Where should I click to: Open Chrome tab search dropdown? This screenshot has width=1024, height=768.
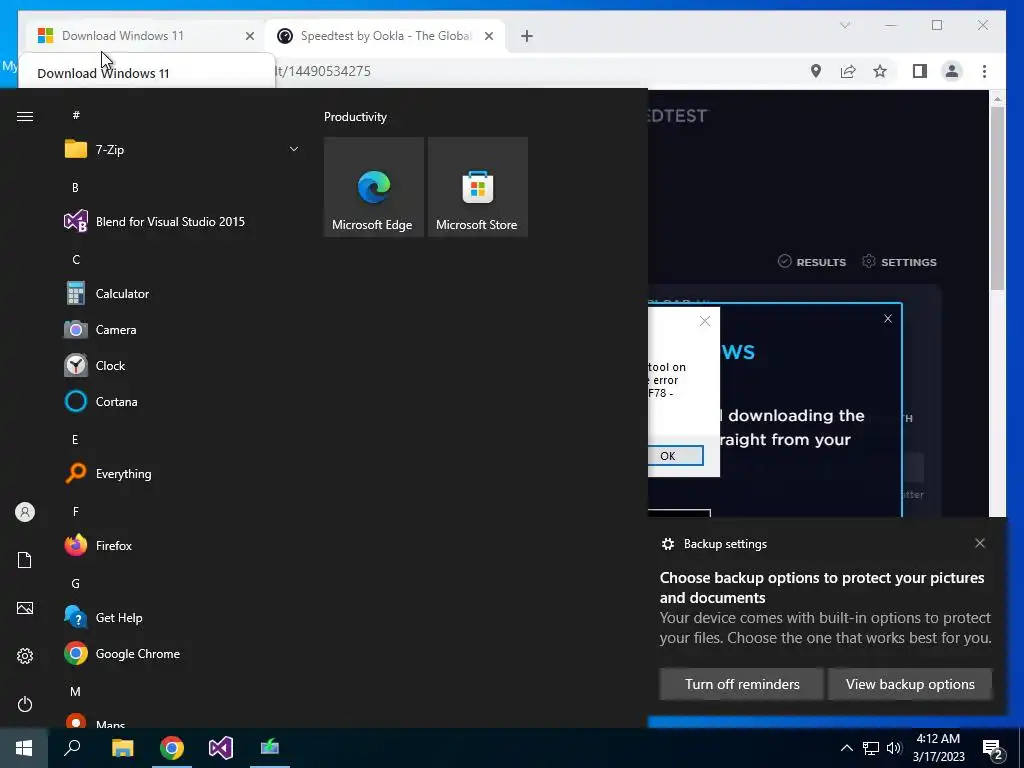coord(844,25)
